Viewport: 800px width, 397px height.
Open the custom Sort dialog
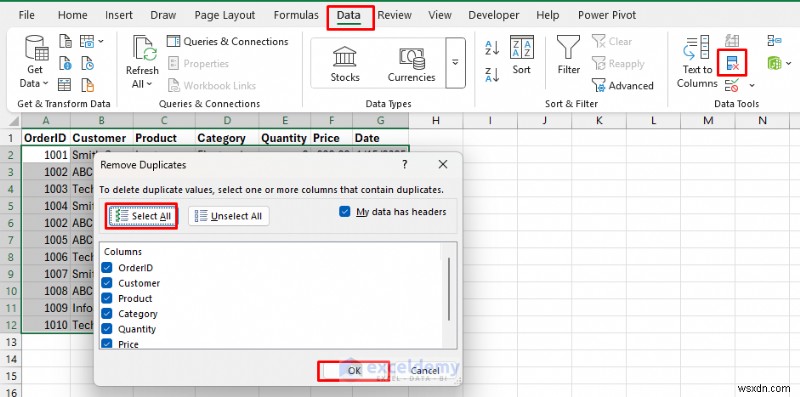pos(521,55)
